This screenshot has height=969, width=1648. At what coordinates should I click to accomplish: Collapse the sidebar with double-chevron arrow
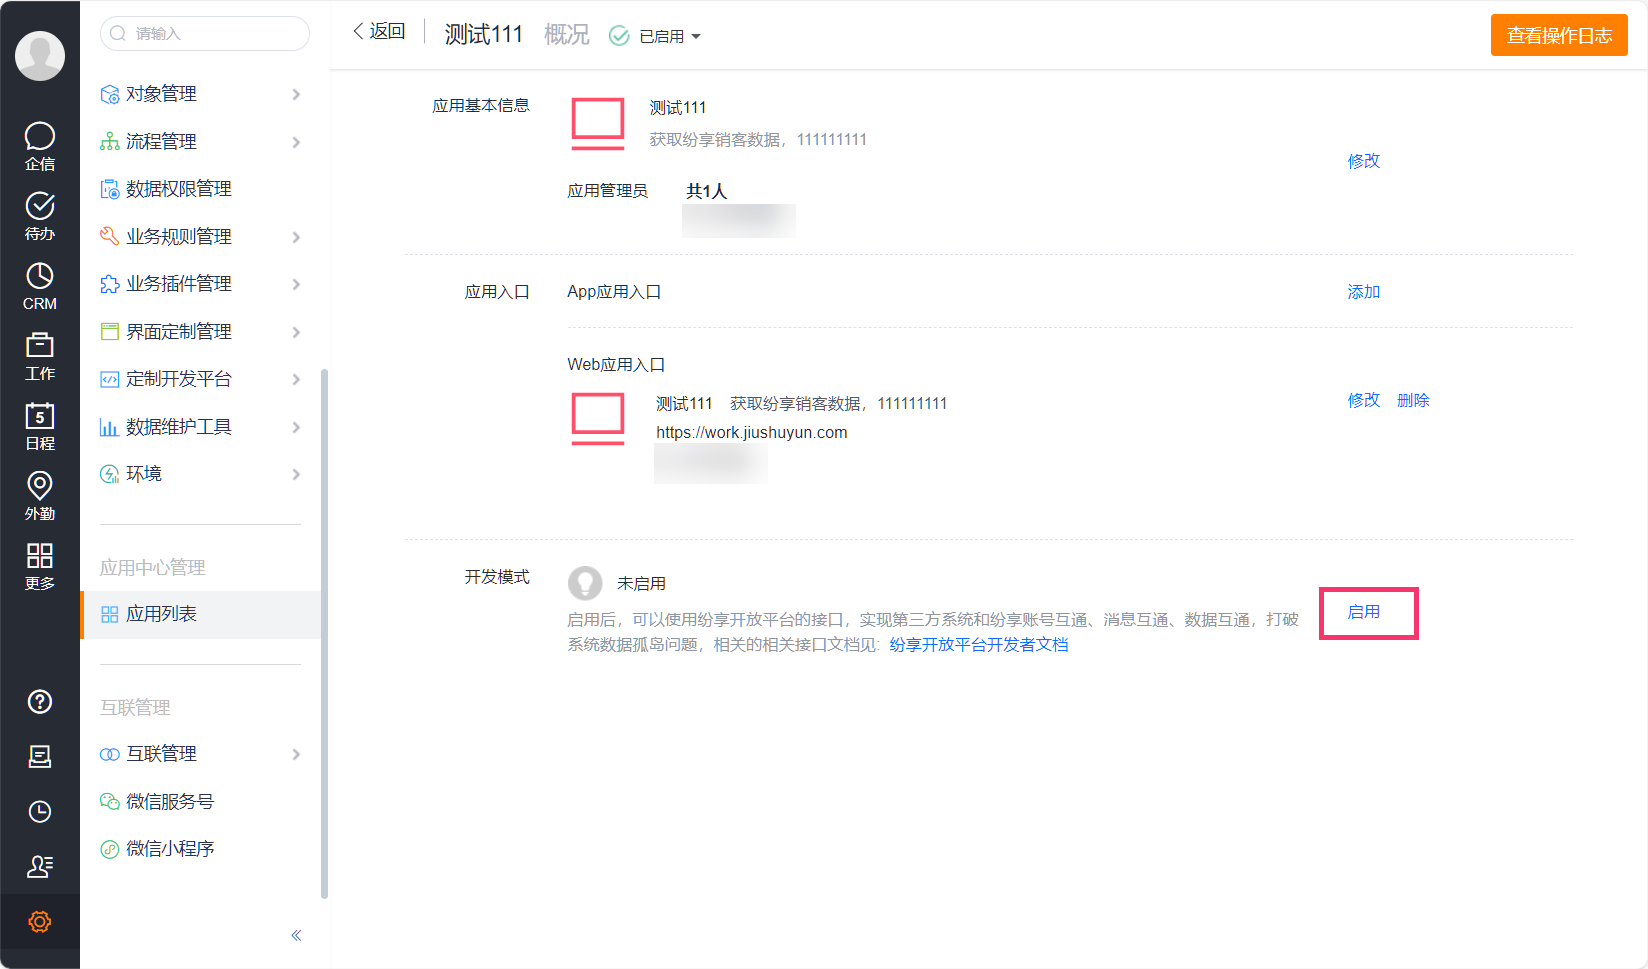click(296, 935)
